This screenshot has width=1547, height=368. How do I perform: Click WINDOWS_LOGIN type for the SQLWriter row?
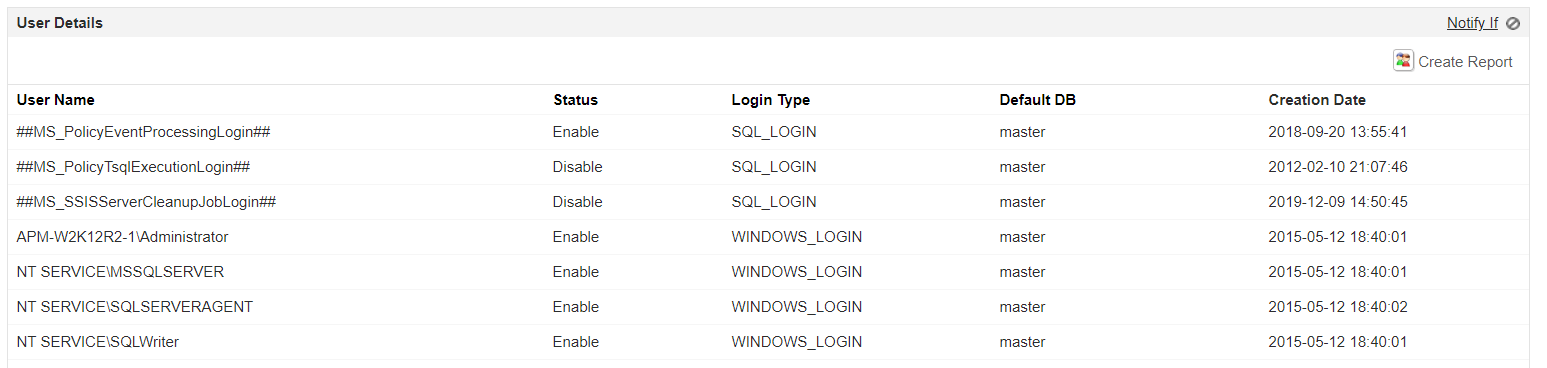pos(796,342)
